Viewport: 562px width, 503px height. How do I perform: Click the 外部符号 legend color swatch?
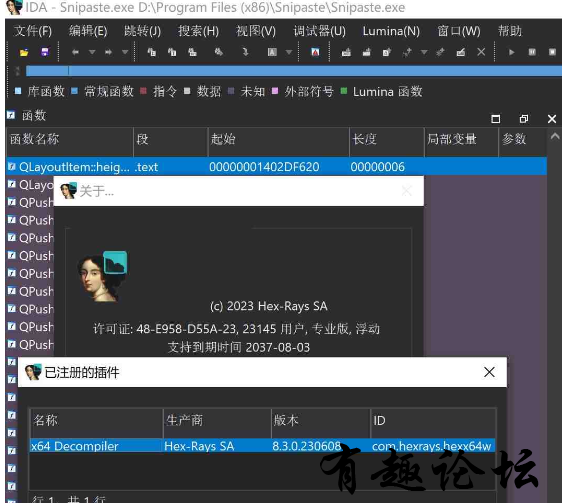click(275, 91)
